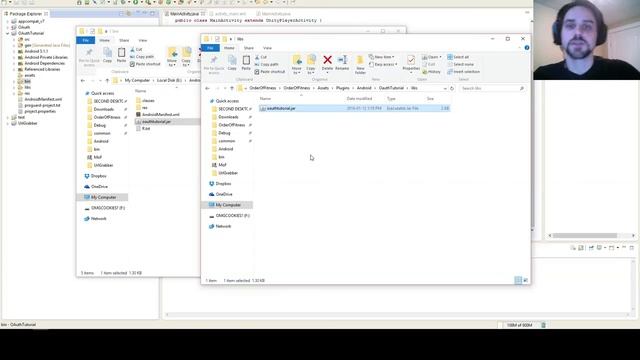The width and height of the screenshot is (640, 360).
Task: Click Plugins in front Explorer breadcrumb
Action: pyautogui.click(x=343, y=88)
